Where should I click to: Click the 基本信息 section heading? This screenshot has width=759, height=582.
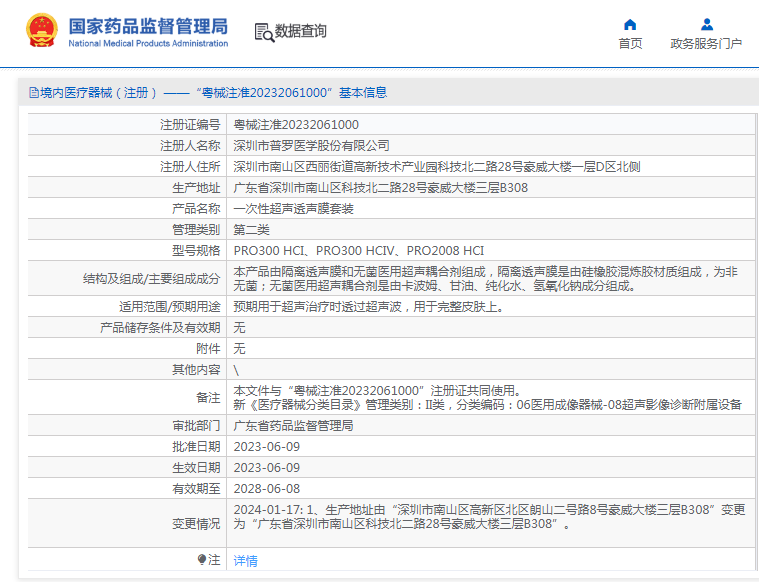click(x=363, y=92)
